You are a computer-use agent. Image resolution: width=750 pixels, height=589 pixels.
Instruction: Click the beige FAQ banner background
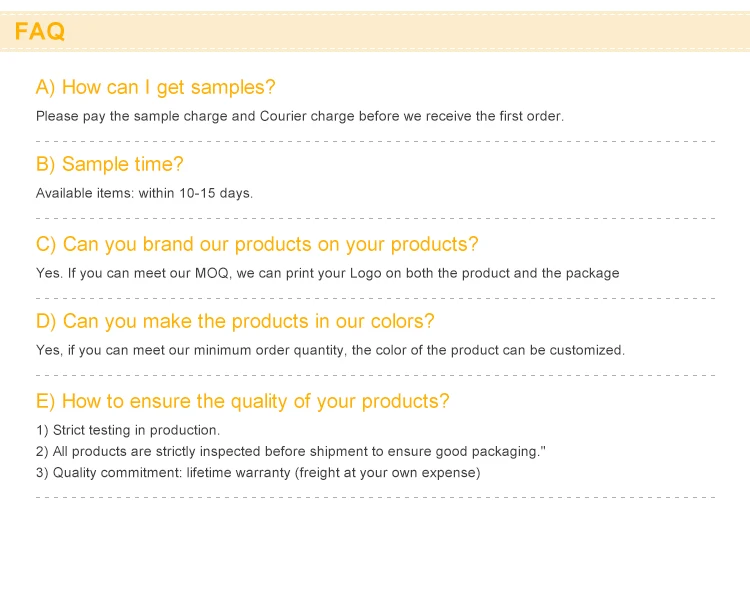click(x=407, y=32)
